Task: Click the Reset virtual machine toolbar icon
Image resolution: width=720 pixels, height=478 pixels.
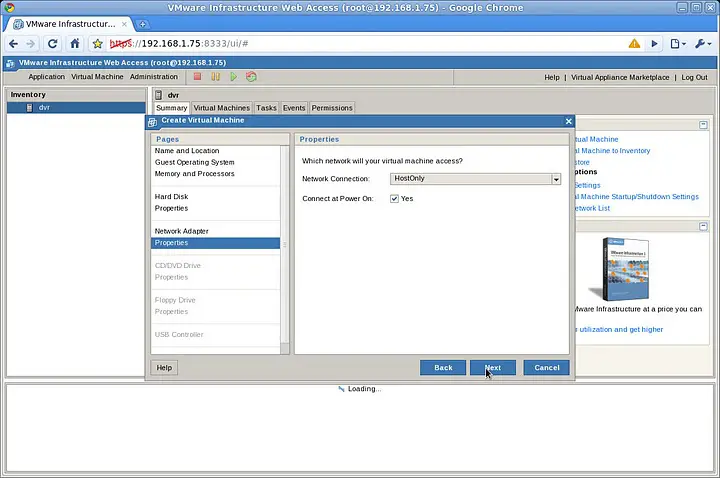Action: pos(251,77)
